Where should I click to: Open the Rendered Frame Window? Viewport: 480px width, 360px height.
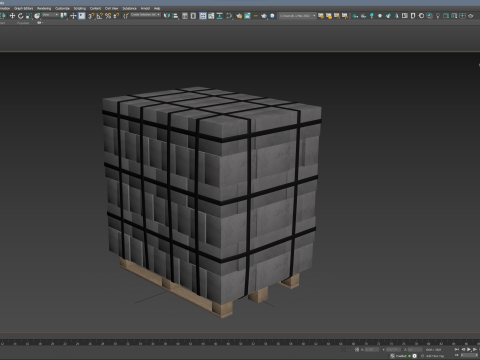[x=247, y=16]
